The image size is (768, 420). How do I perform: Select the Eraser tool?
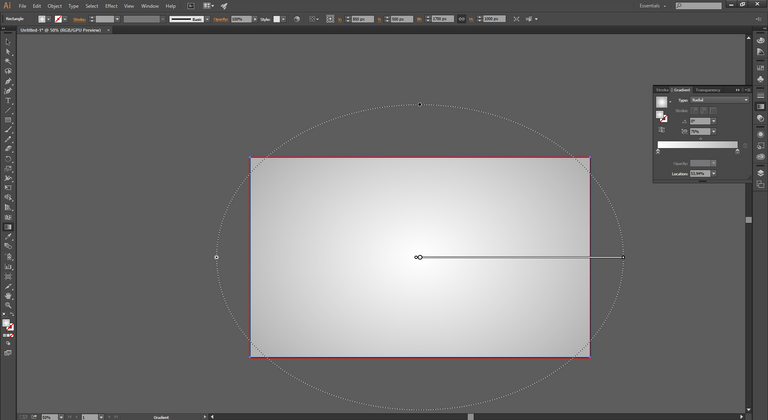click(8, 149)
